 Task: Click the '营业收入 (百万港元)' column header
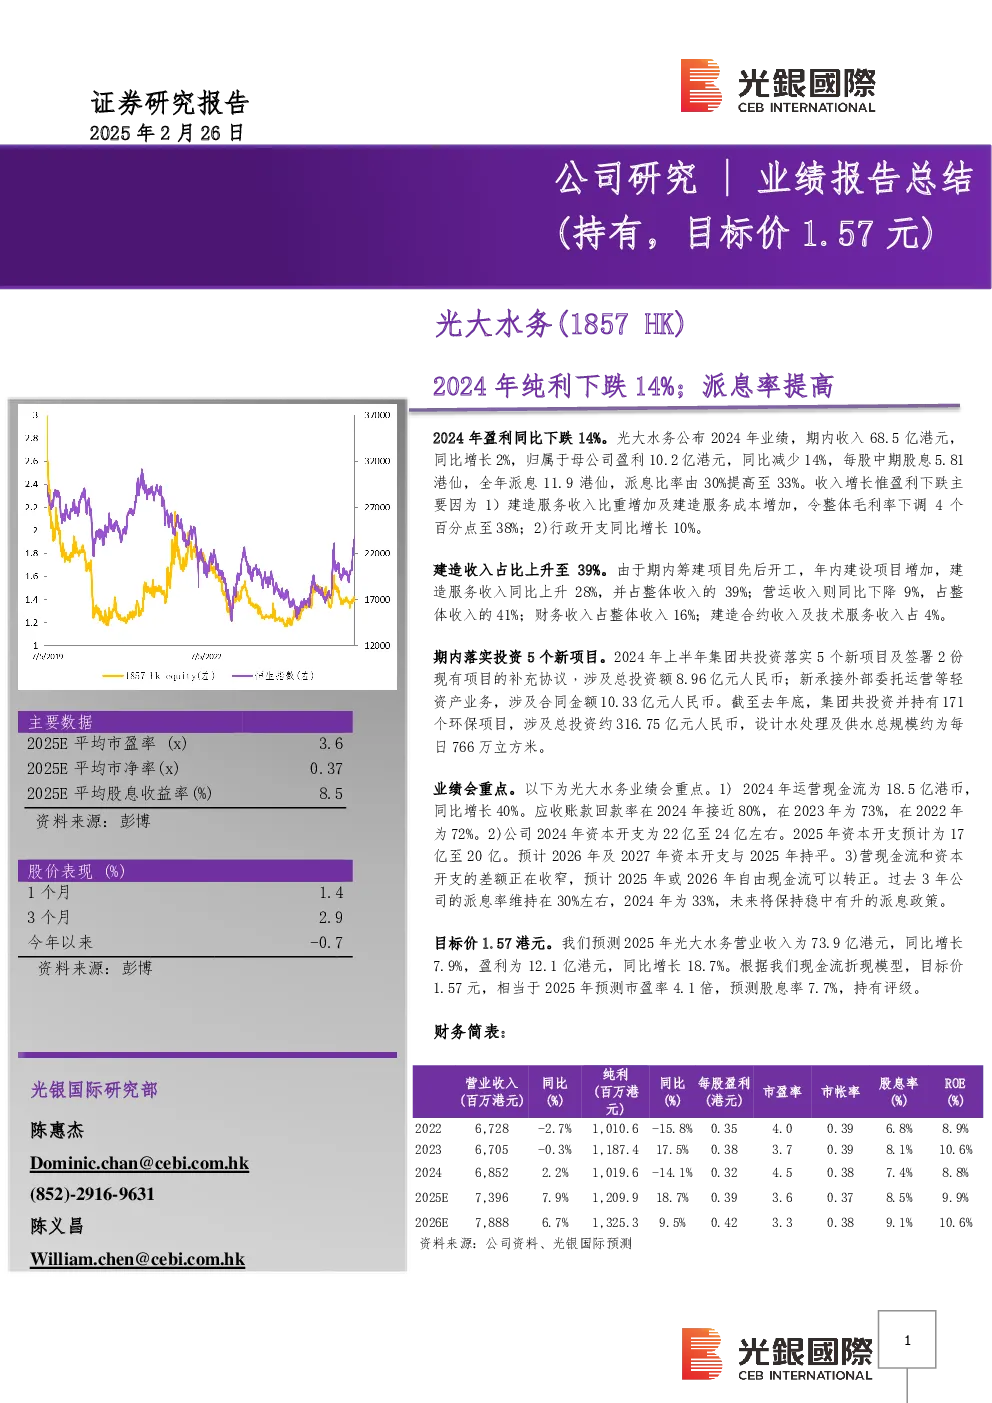coord(491,1092)
